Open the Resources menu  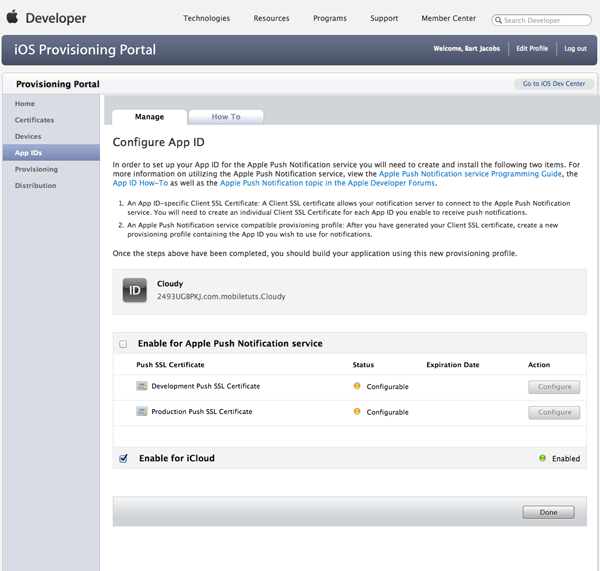coord(271,18)
